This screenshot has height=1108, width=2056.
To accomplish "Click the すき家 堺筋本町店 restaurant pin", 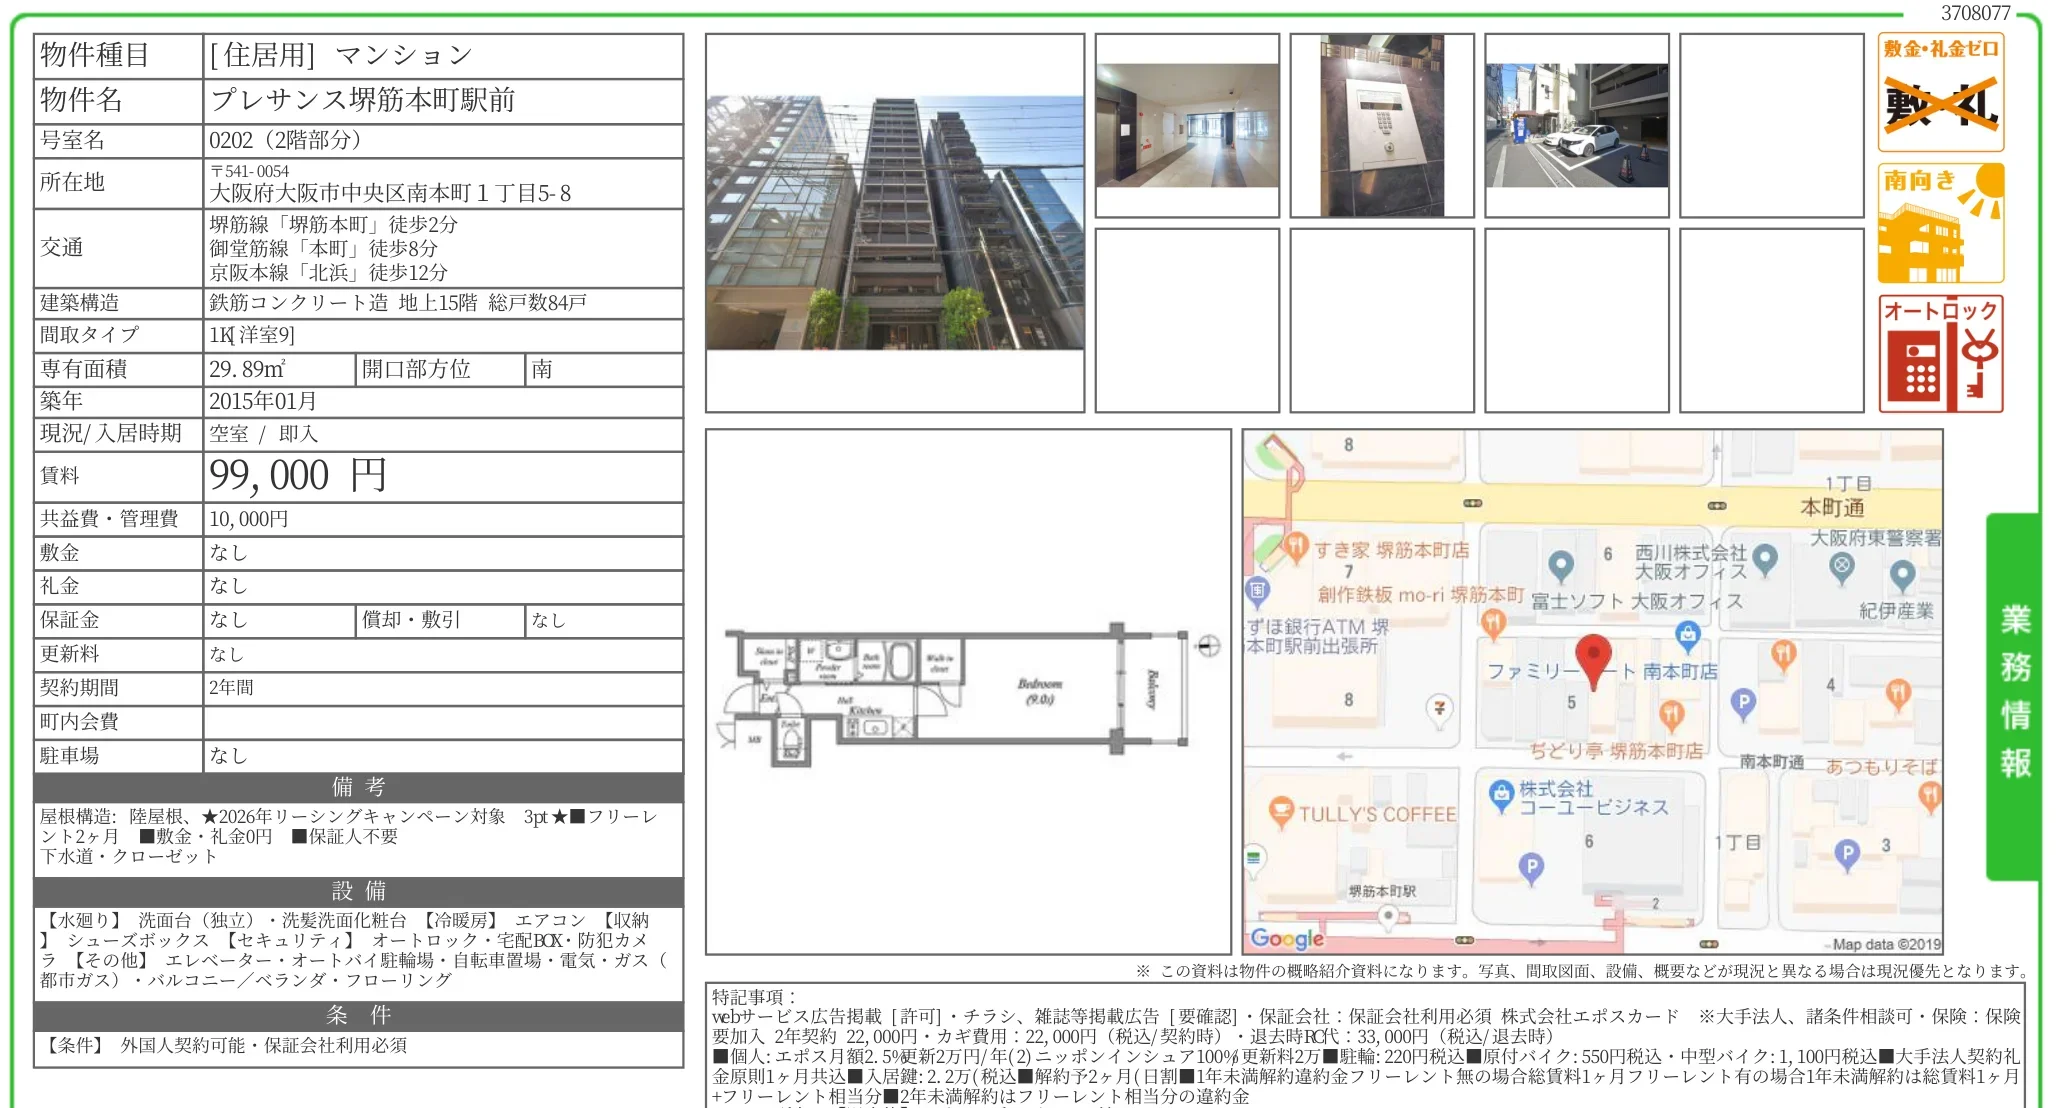I will click(1296, 547).
